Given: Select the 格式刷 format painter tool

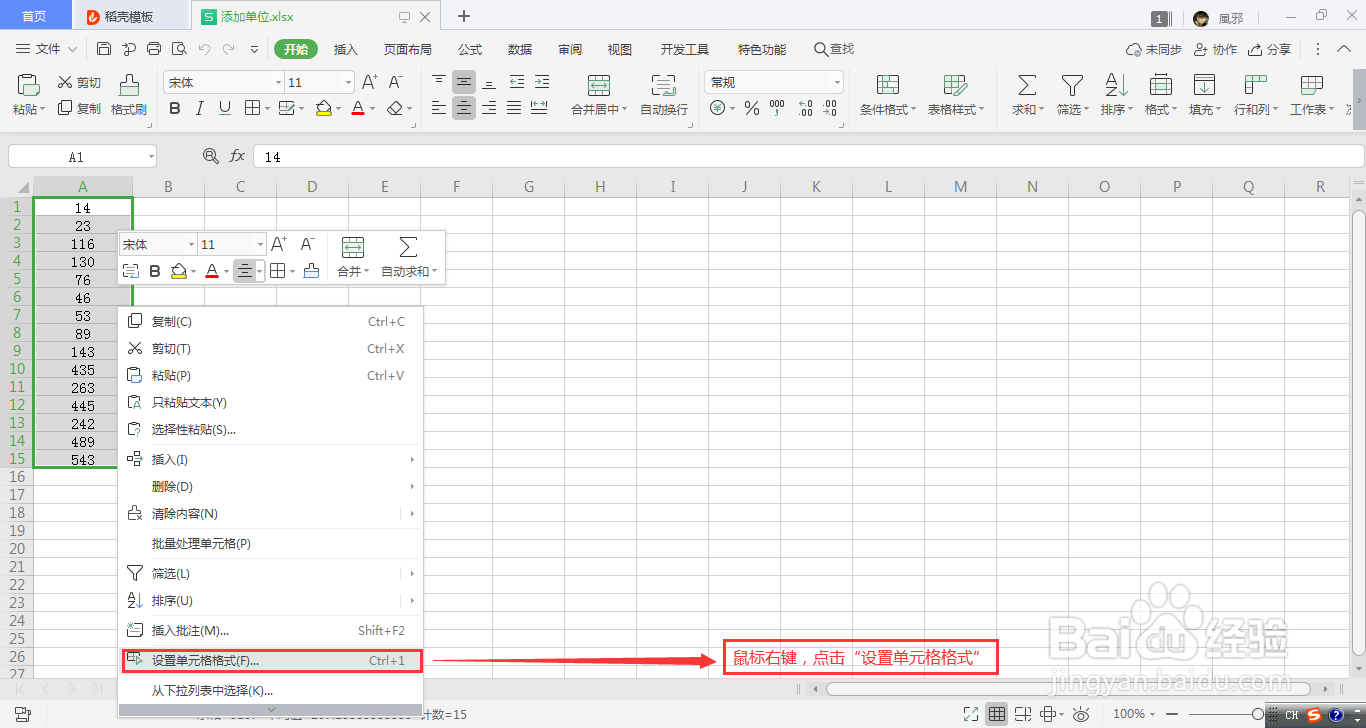Looking at the screenshot, I should click(x=127, y=95).
